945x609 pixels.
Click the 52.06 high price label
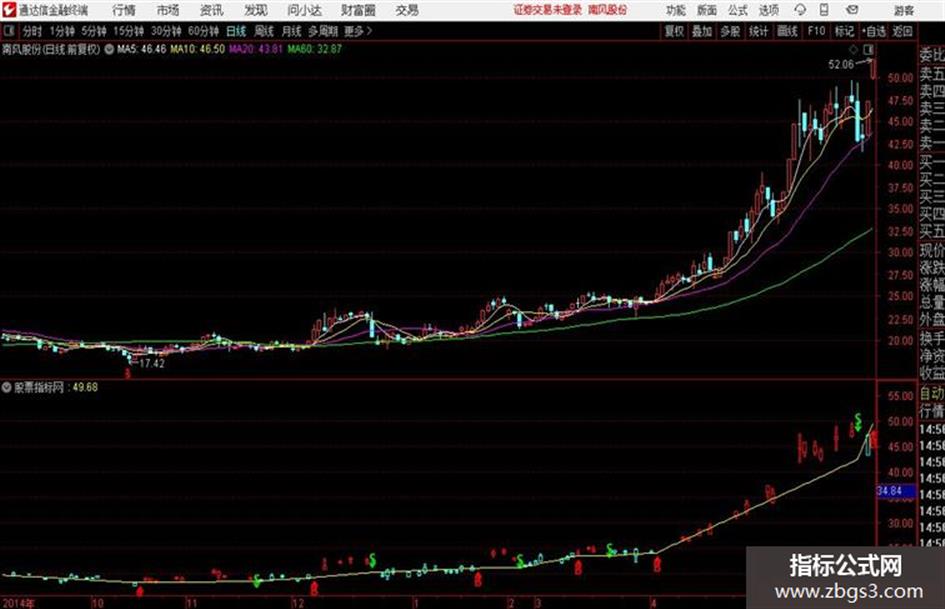841,64
